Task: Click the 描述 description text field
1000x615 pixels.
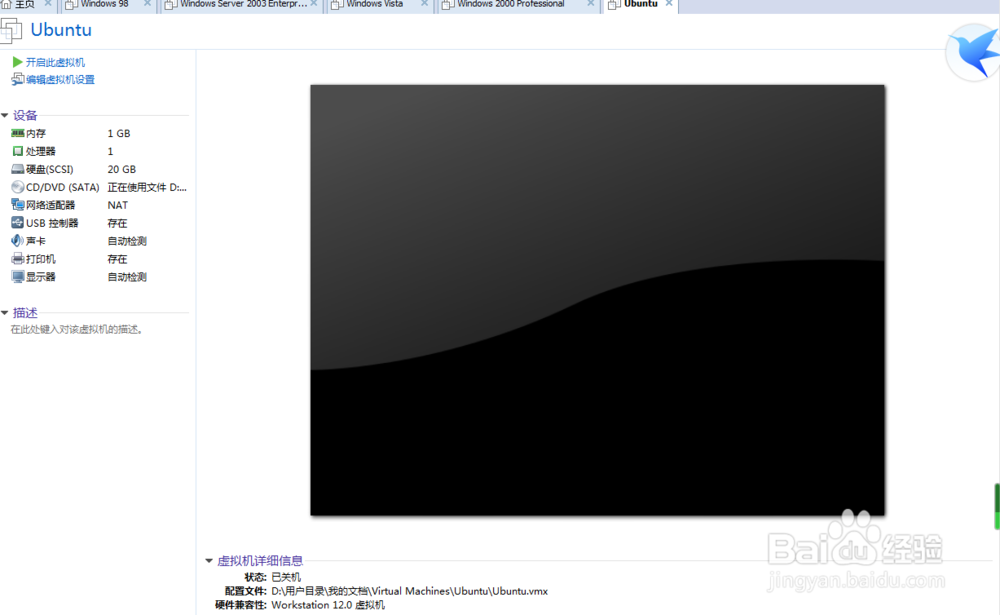Action: (x=77, y=330)
